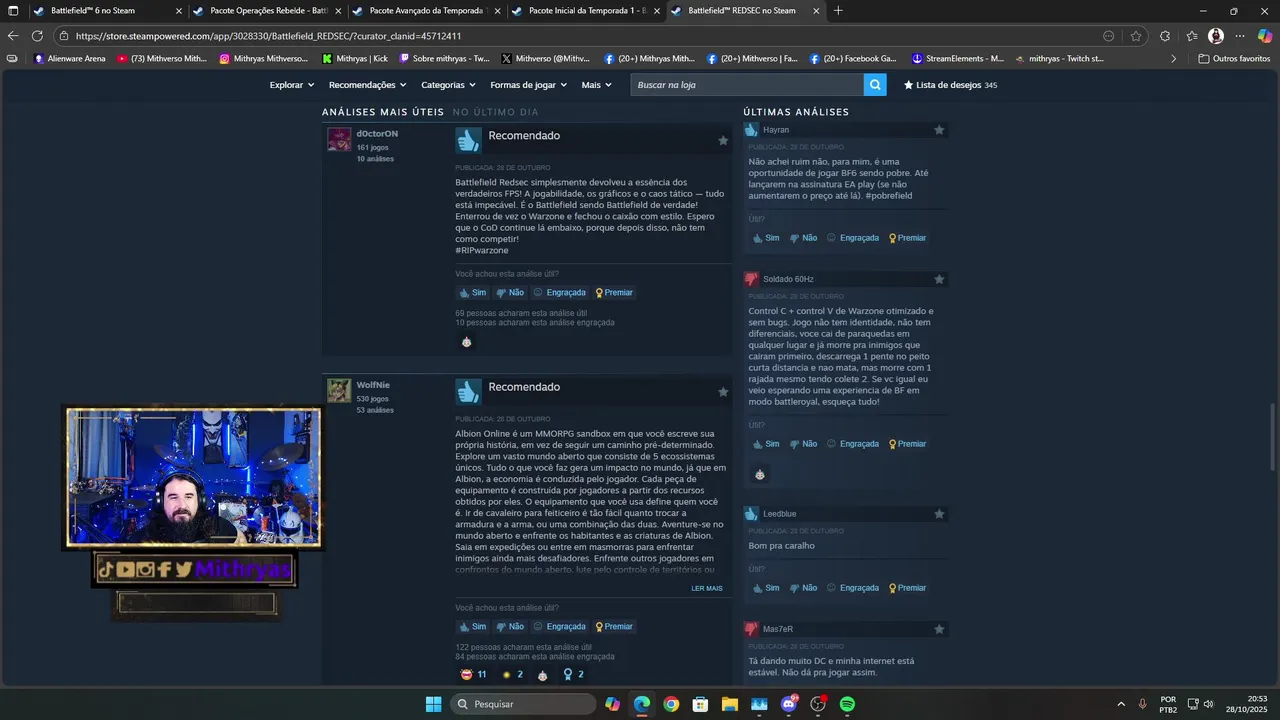This screenshot has width=1280, height=720.
Task: Open the tab actions menu at top-left
Action: pos(12,11)
